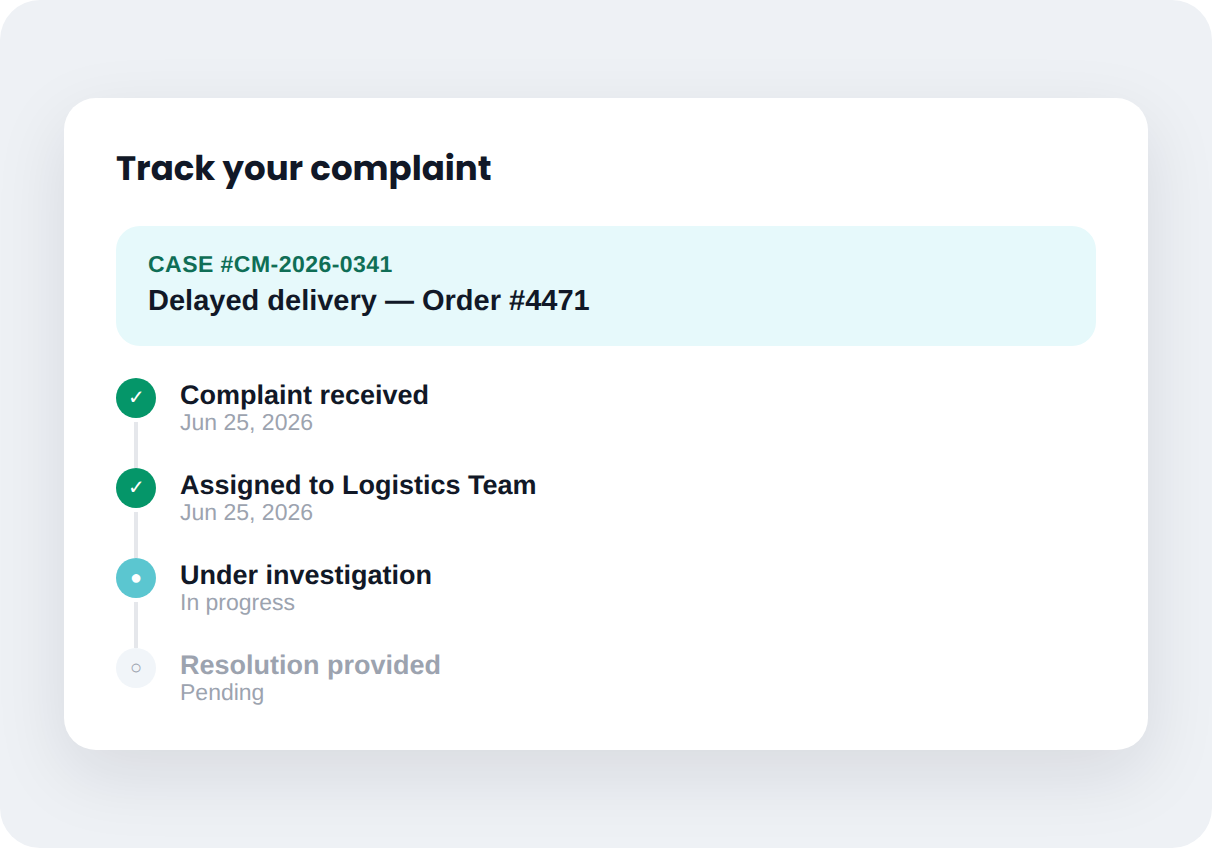
Task: Click the Jun 25, 2026 date under Assigned to Logistics Team
Action: 246,512
